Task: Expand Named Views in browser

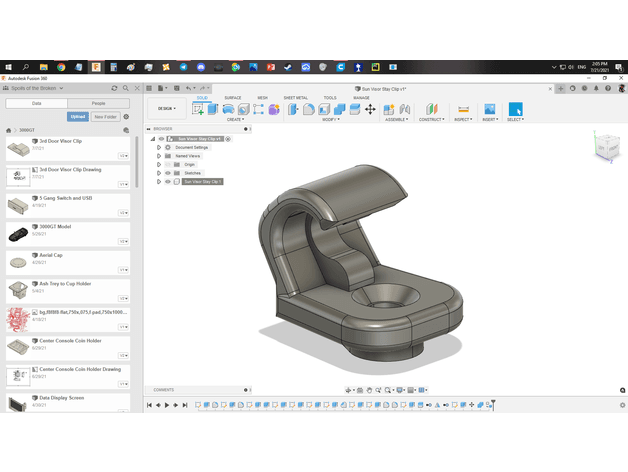Action: pyautogui.click(x=159, y=156)
